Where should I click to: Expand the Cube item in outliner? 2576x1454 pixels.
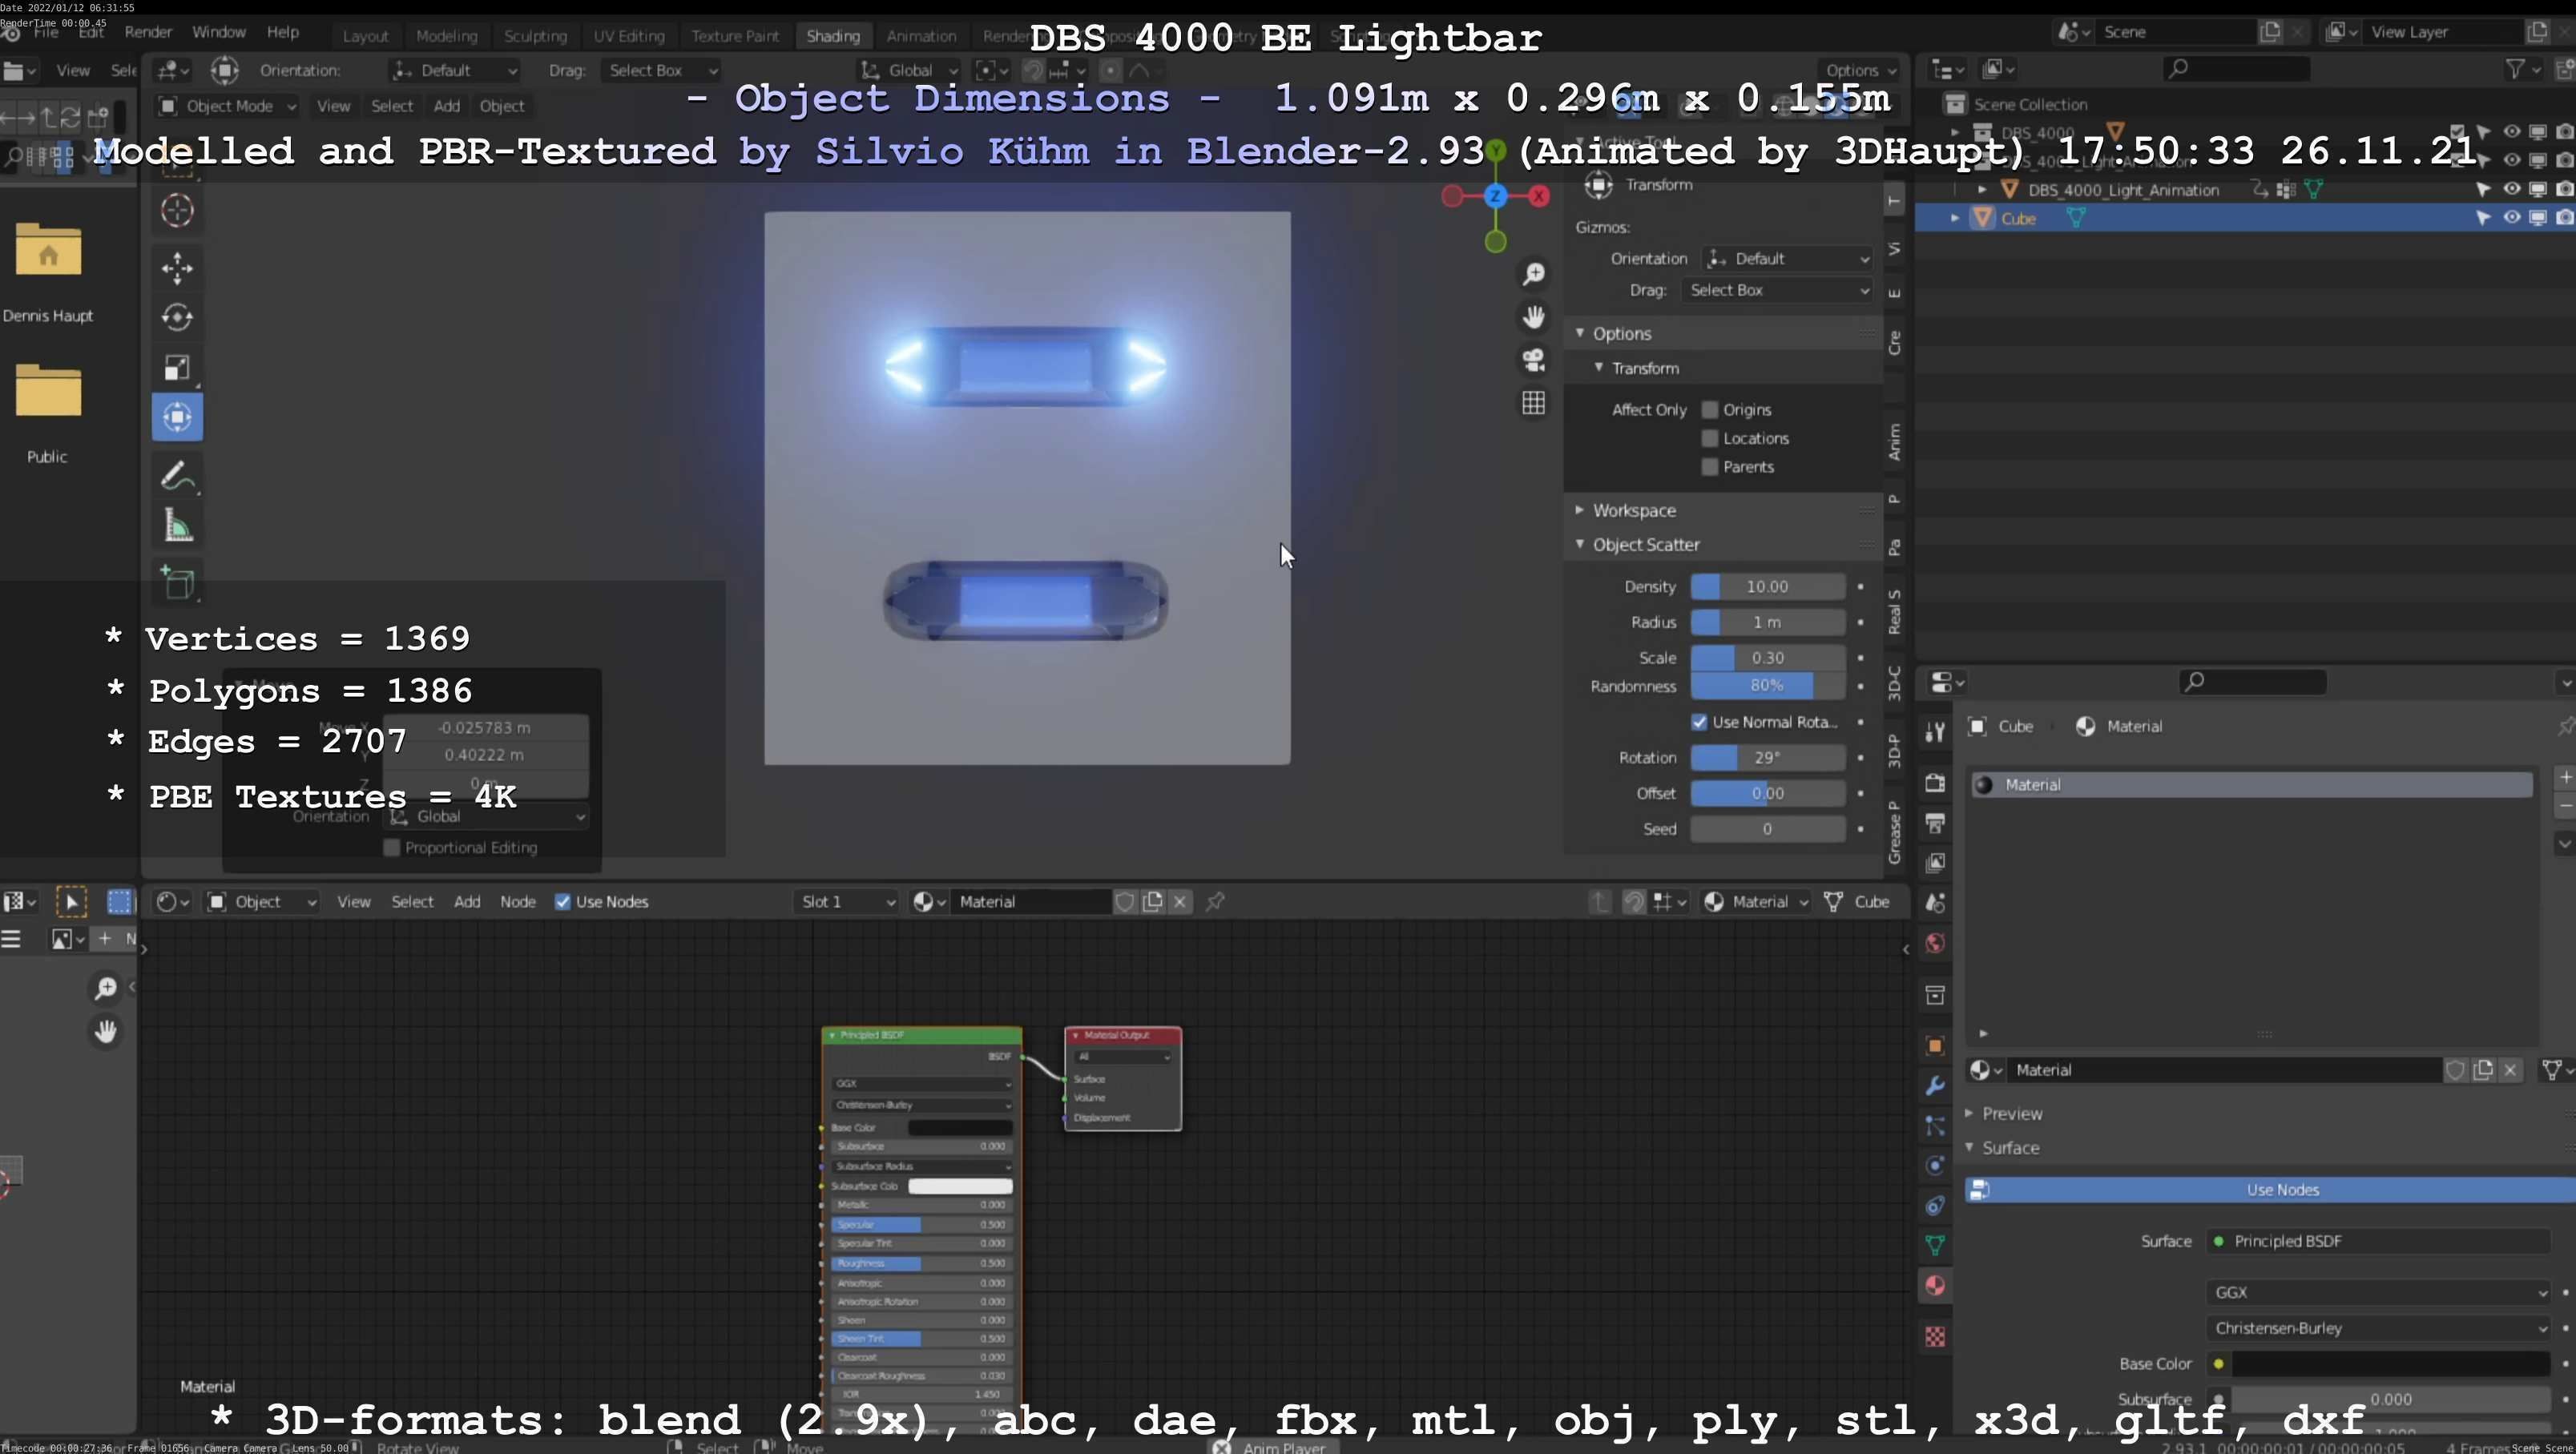[1955, 218]
